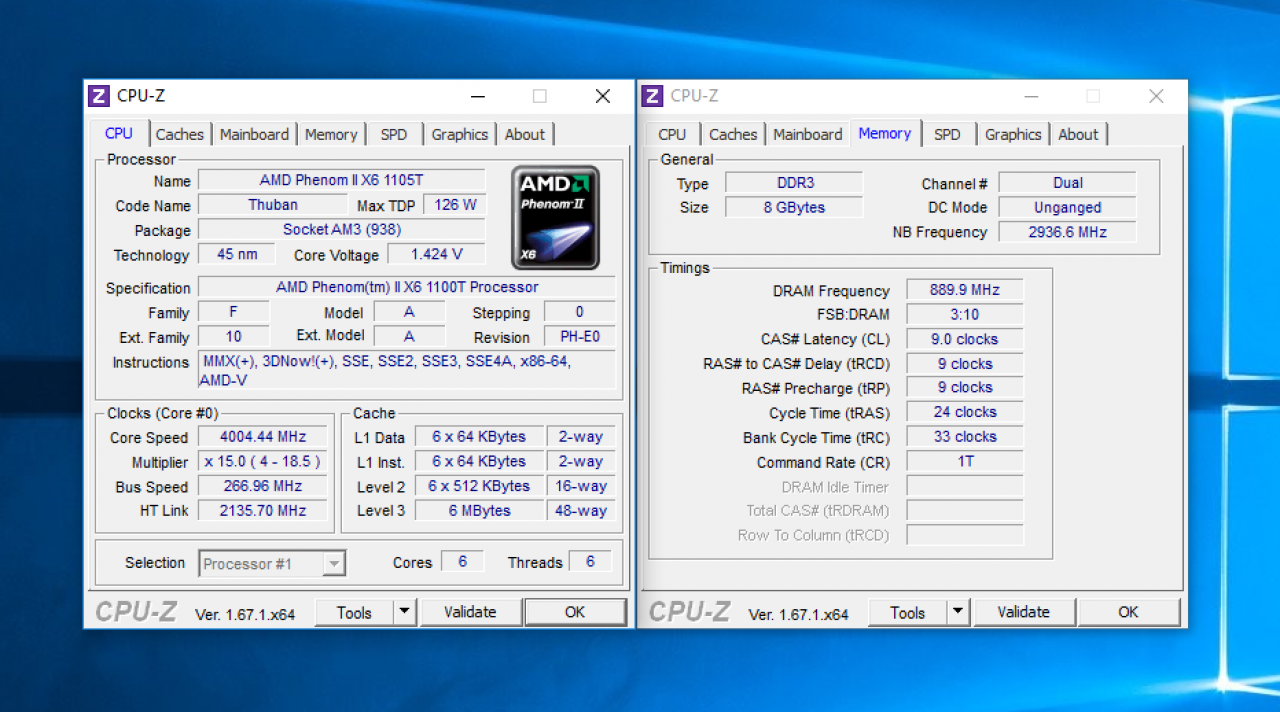The width and height of the screenshot is (1280, 712).
Task: Open the Mainboard tab in right CPU-Z window
Action: coord(808,134)
